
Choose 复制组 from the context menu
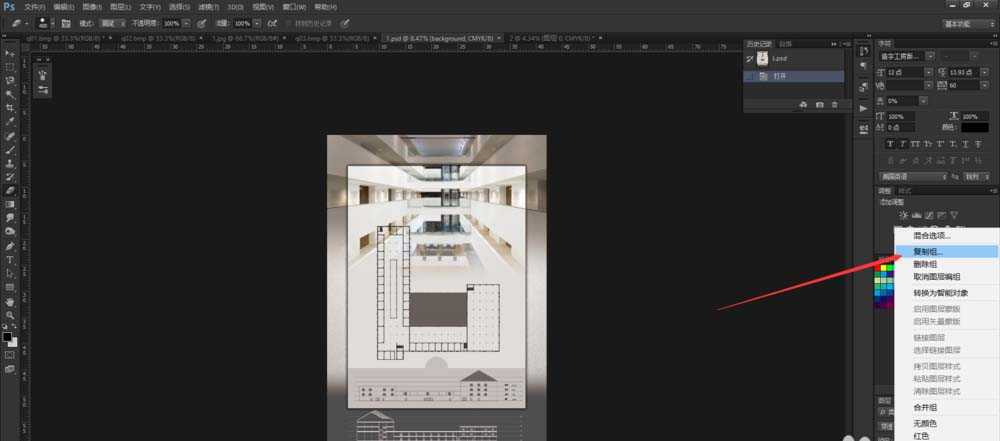pyautogui.click(x=926, y=251)
